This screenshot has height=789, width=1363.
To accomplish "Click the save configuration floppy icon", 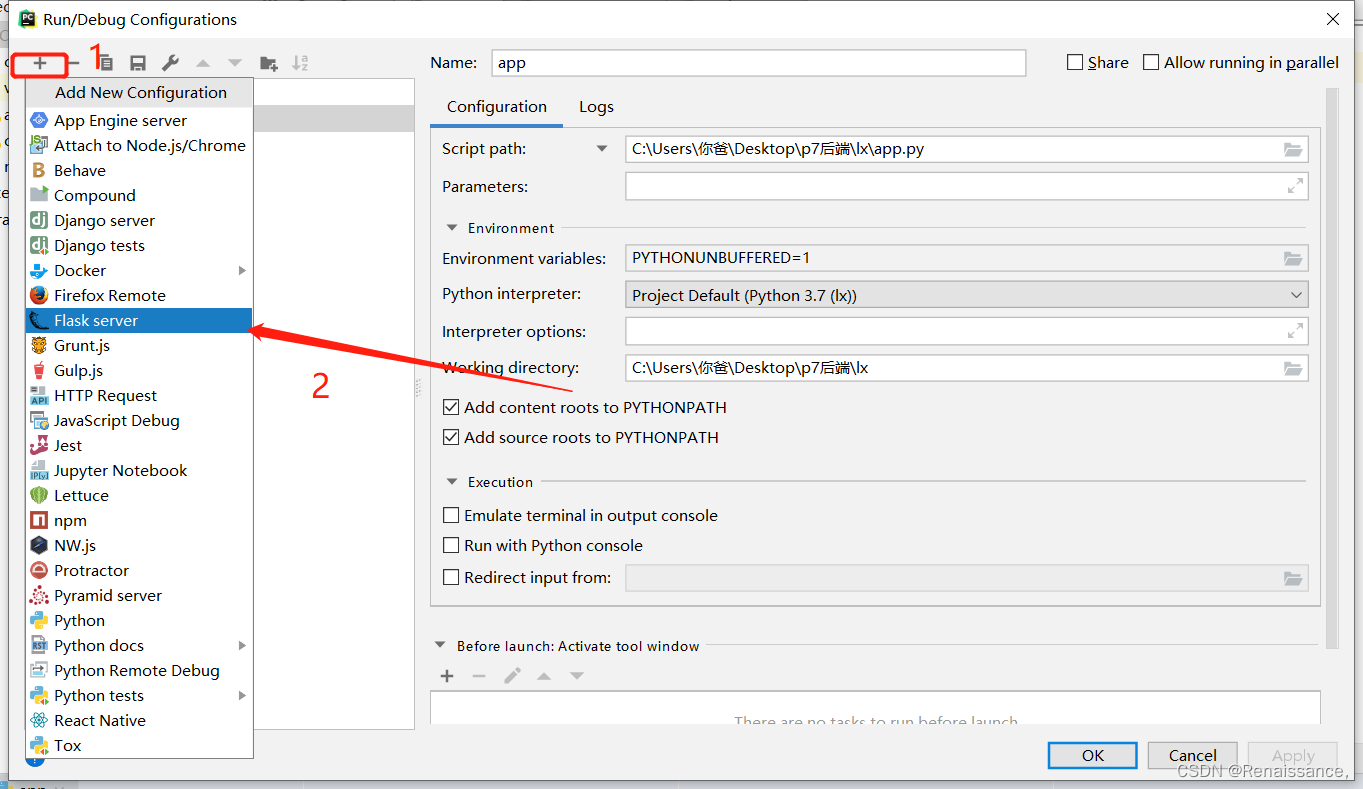I will click(138, 63).
